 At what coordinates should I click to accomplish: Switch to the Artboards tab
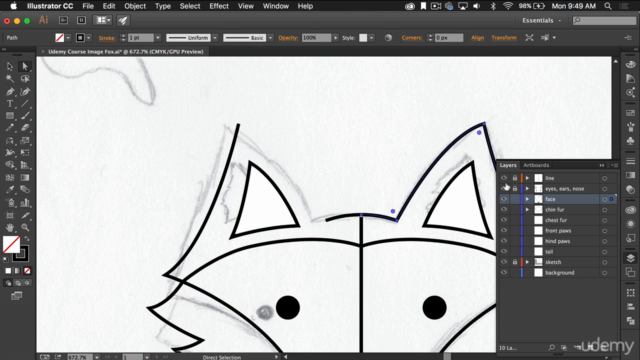coord(536,165)
